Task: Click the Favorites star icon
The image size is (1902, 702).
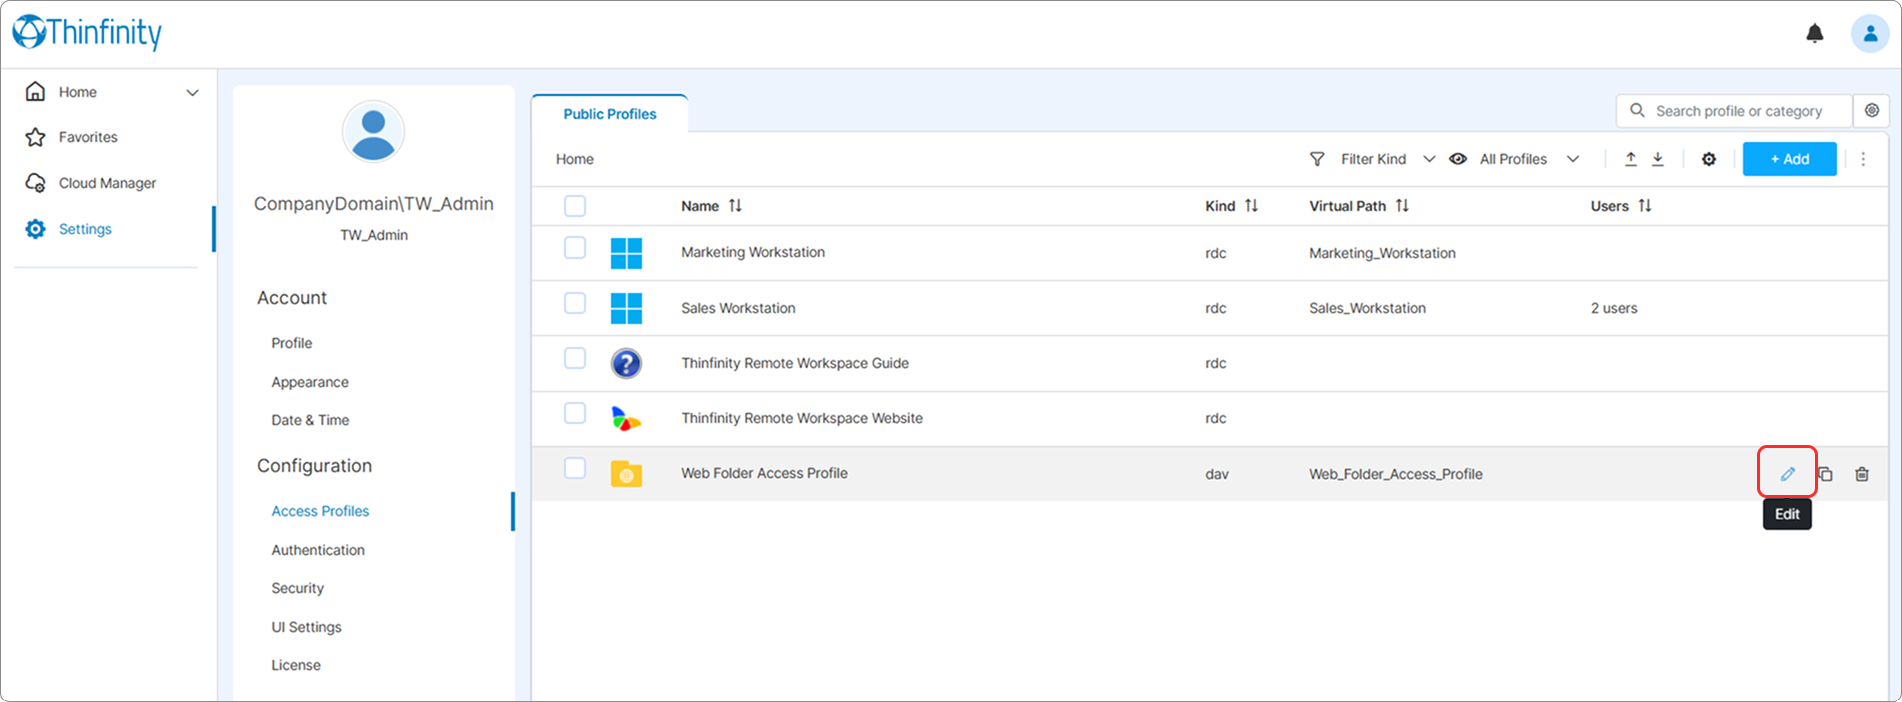Action: click(x=35, y=137)
